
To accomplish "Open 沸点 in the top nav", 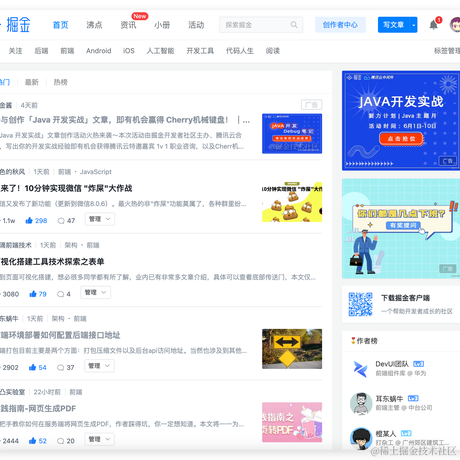I will (x=94, y=25).
